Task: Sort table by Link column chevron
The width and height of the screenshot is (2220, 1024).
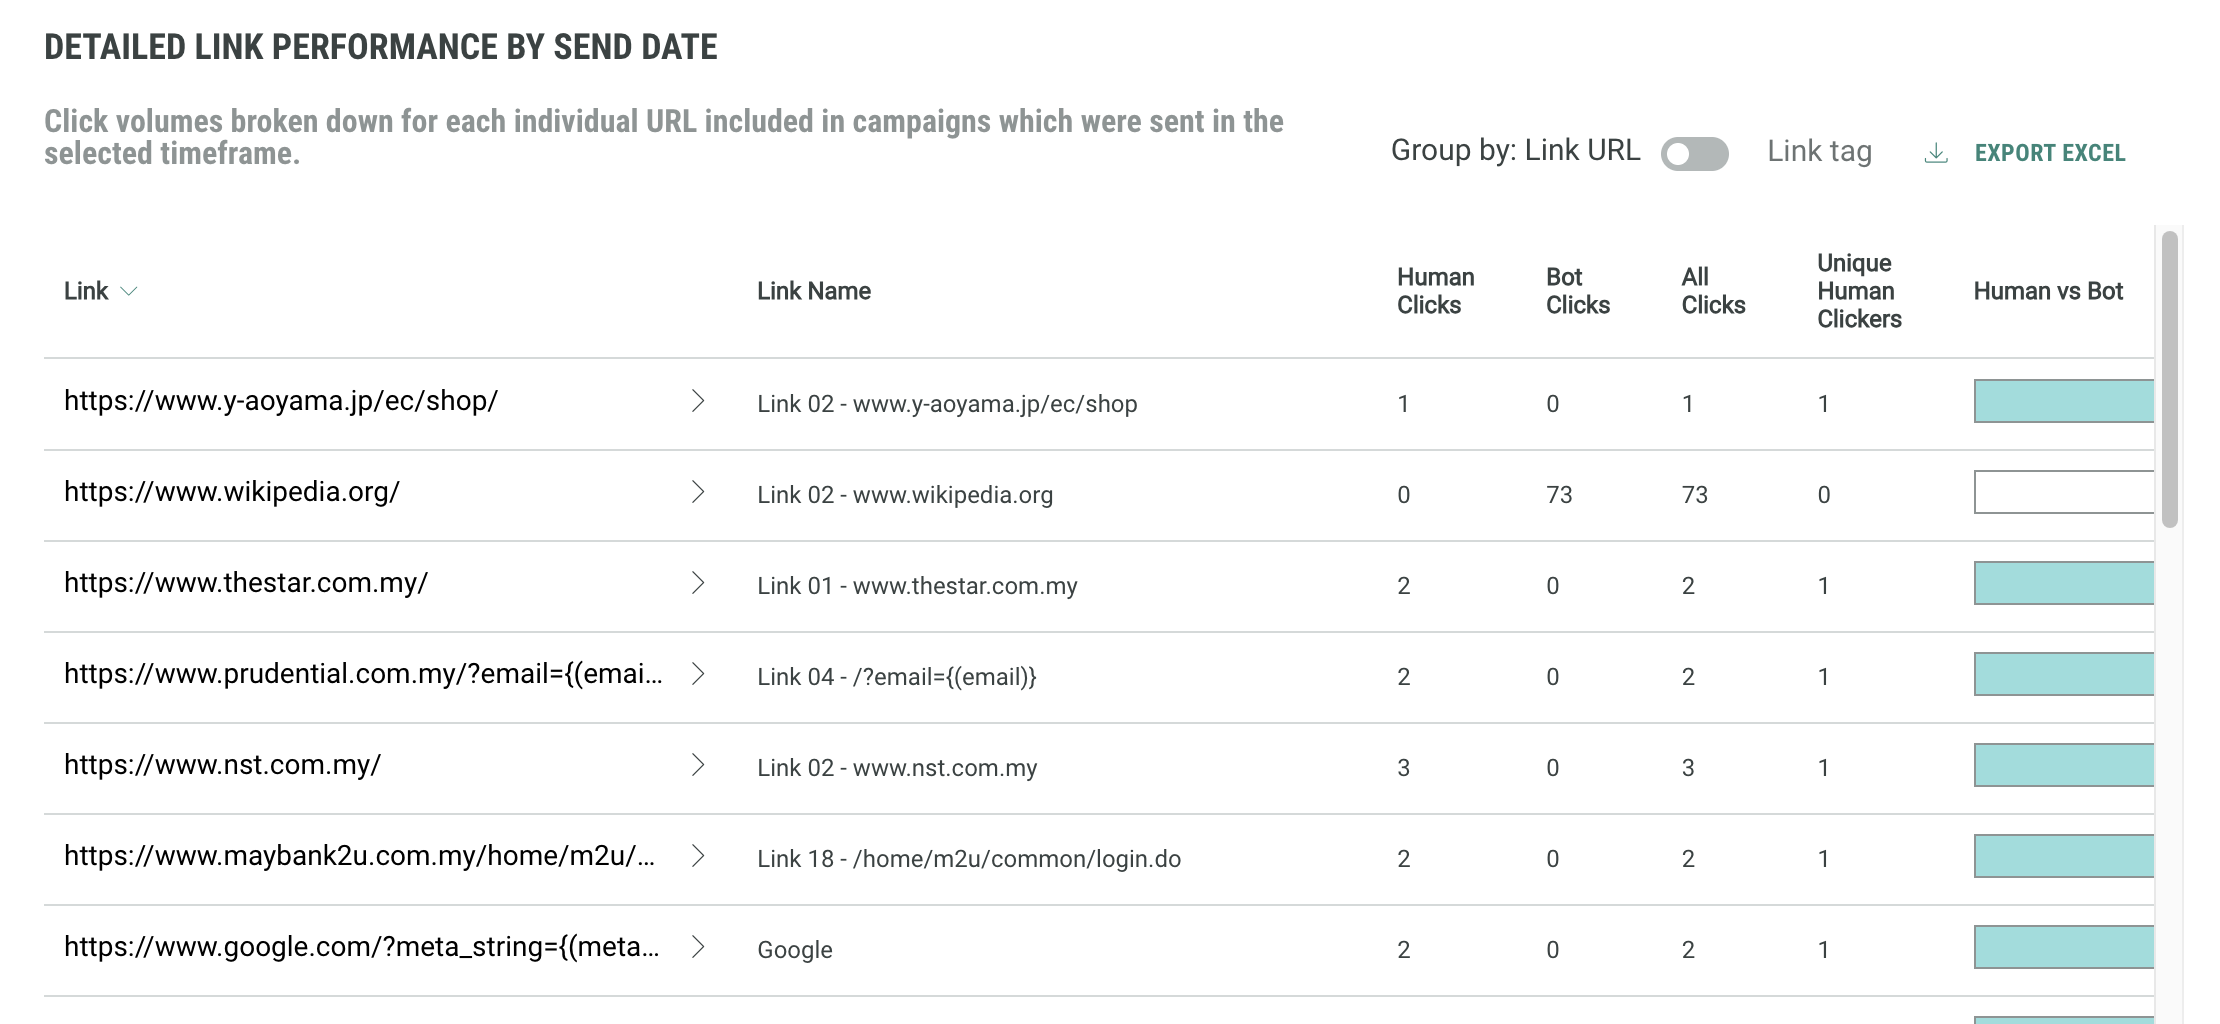Action: pyautogui.click(x=129, y=291)
